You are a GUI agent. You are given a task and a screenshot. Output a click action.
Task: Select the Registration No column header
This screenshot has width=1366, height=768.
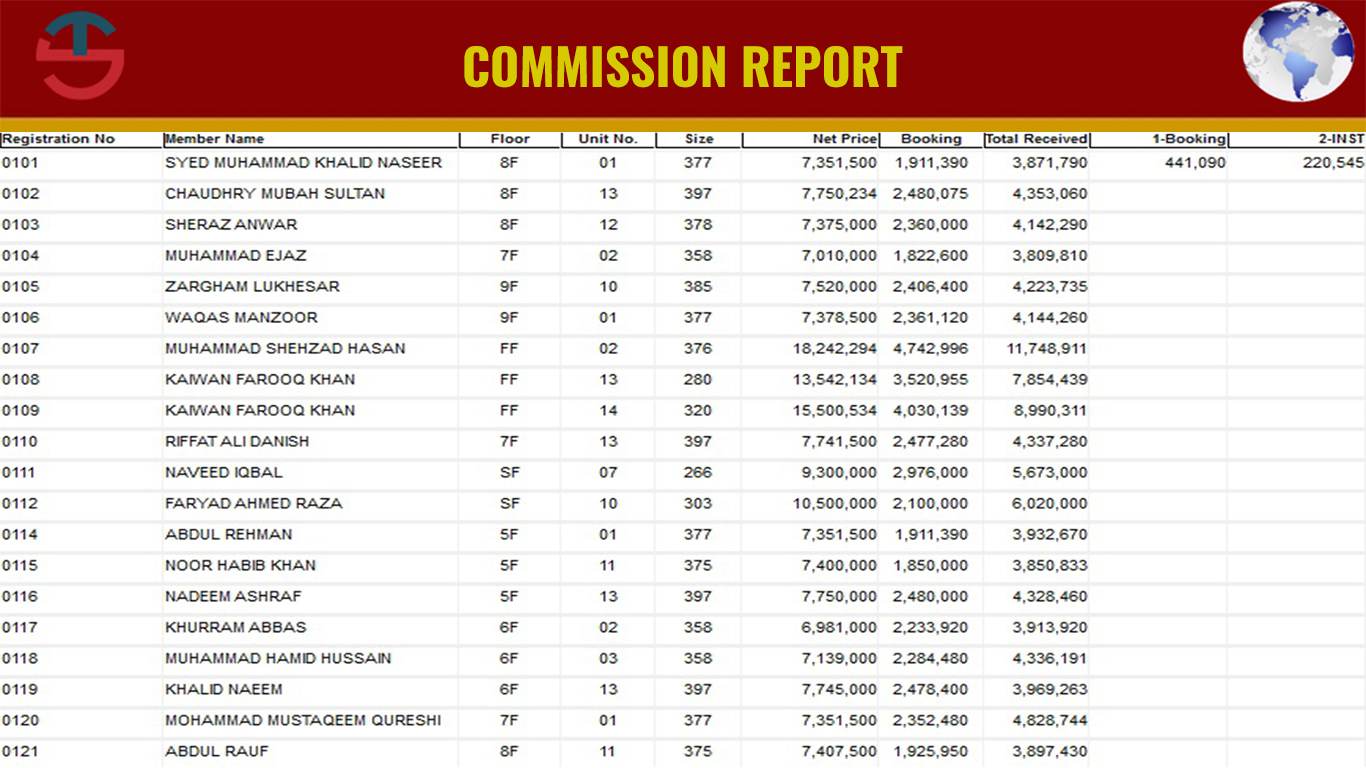[58, 139]
